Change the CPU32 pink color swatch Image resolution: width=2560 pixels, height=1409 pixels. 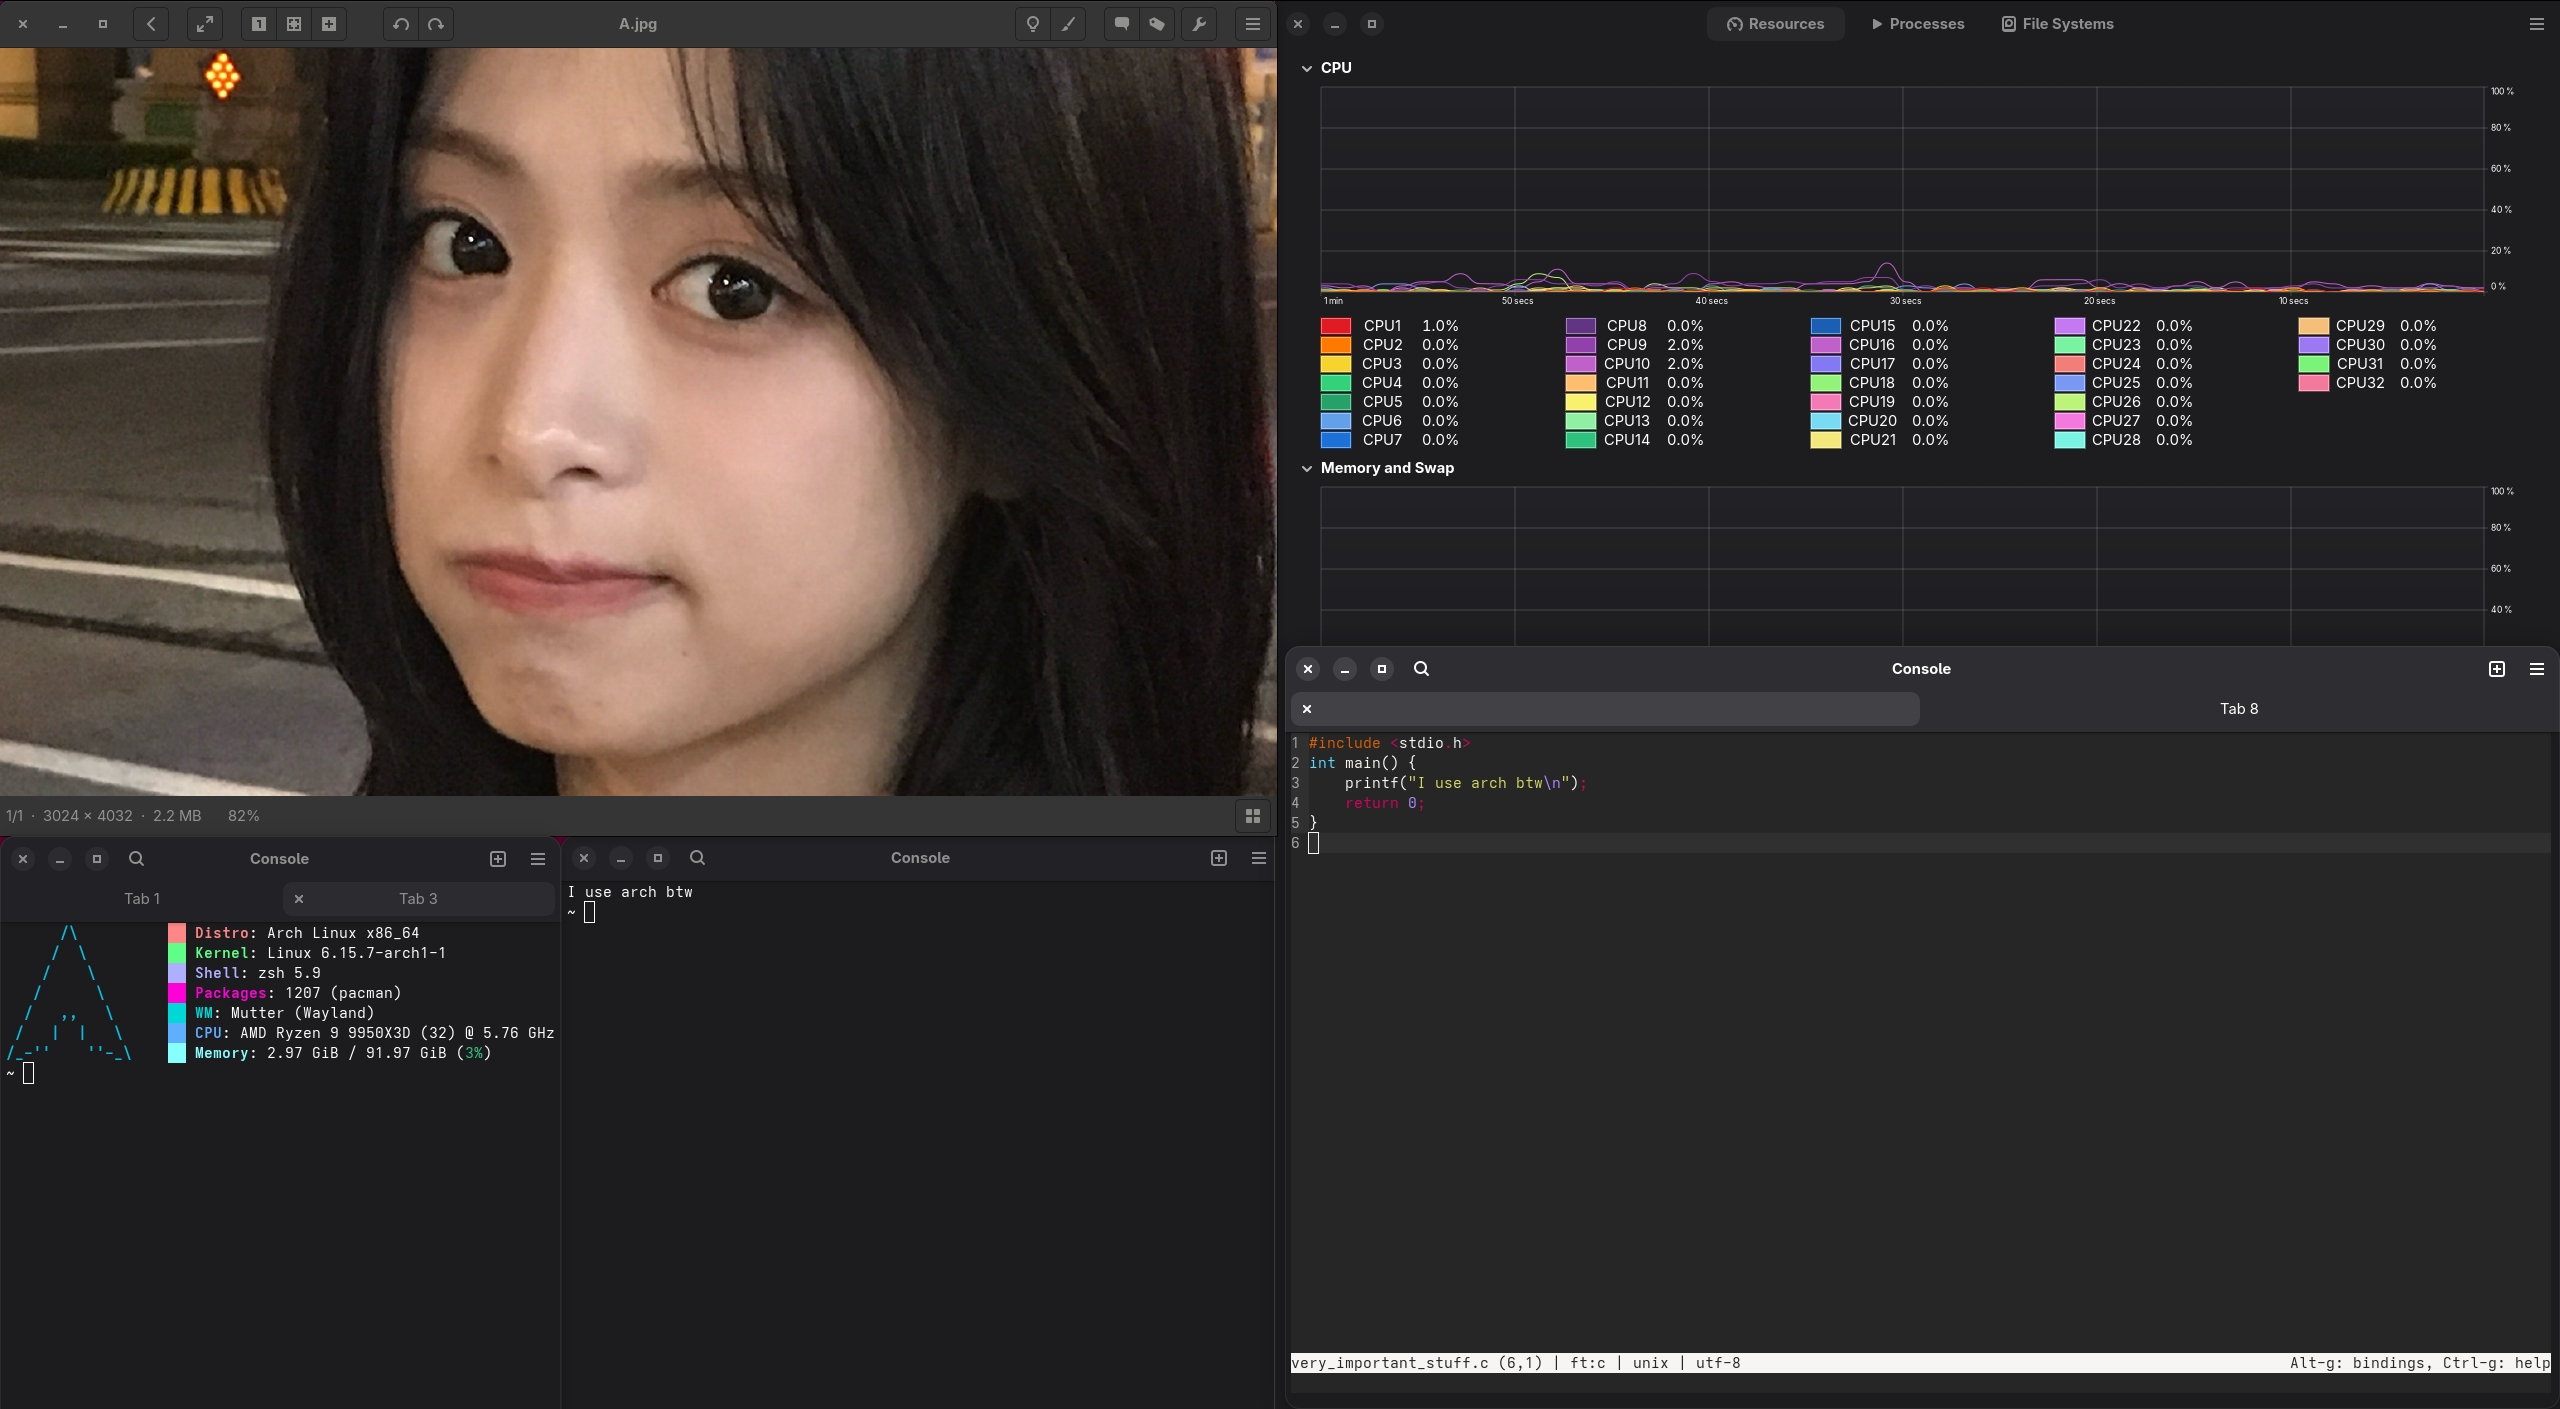click(x=2314, y=383)
